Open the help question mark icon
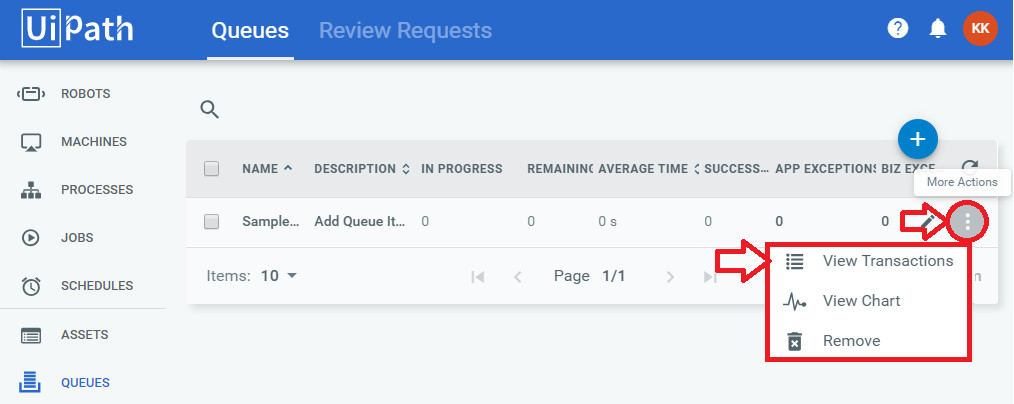Viewport: 1014px width, 404px height. click(898, 28)
